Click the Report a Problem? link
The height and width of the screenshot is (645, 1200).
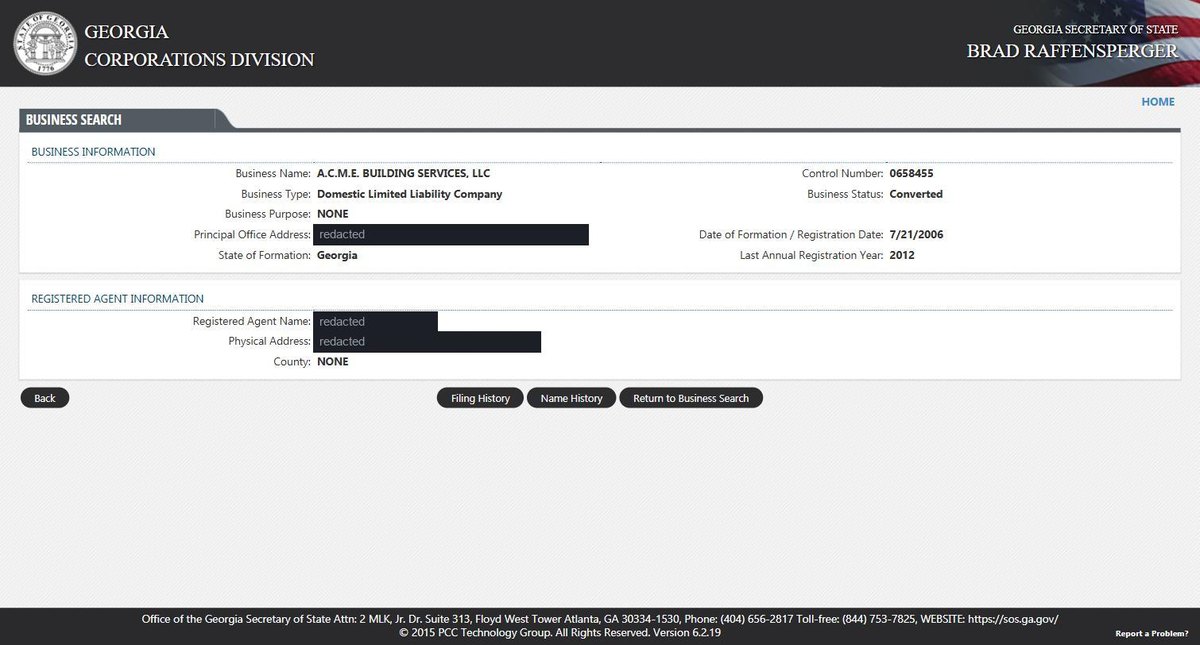point(1151,634)
